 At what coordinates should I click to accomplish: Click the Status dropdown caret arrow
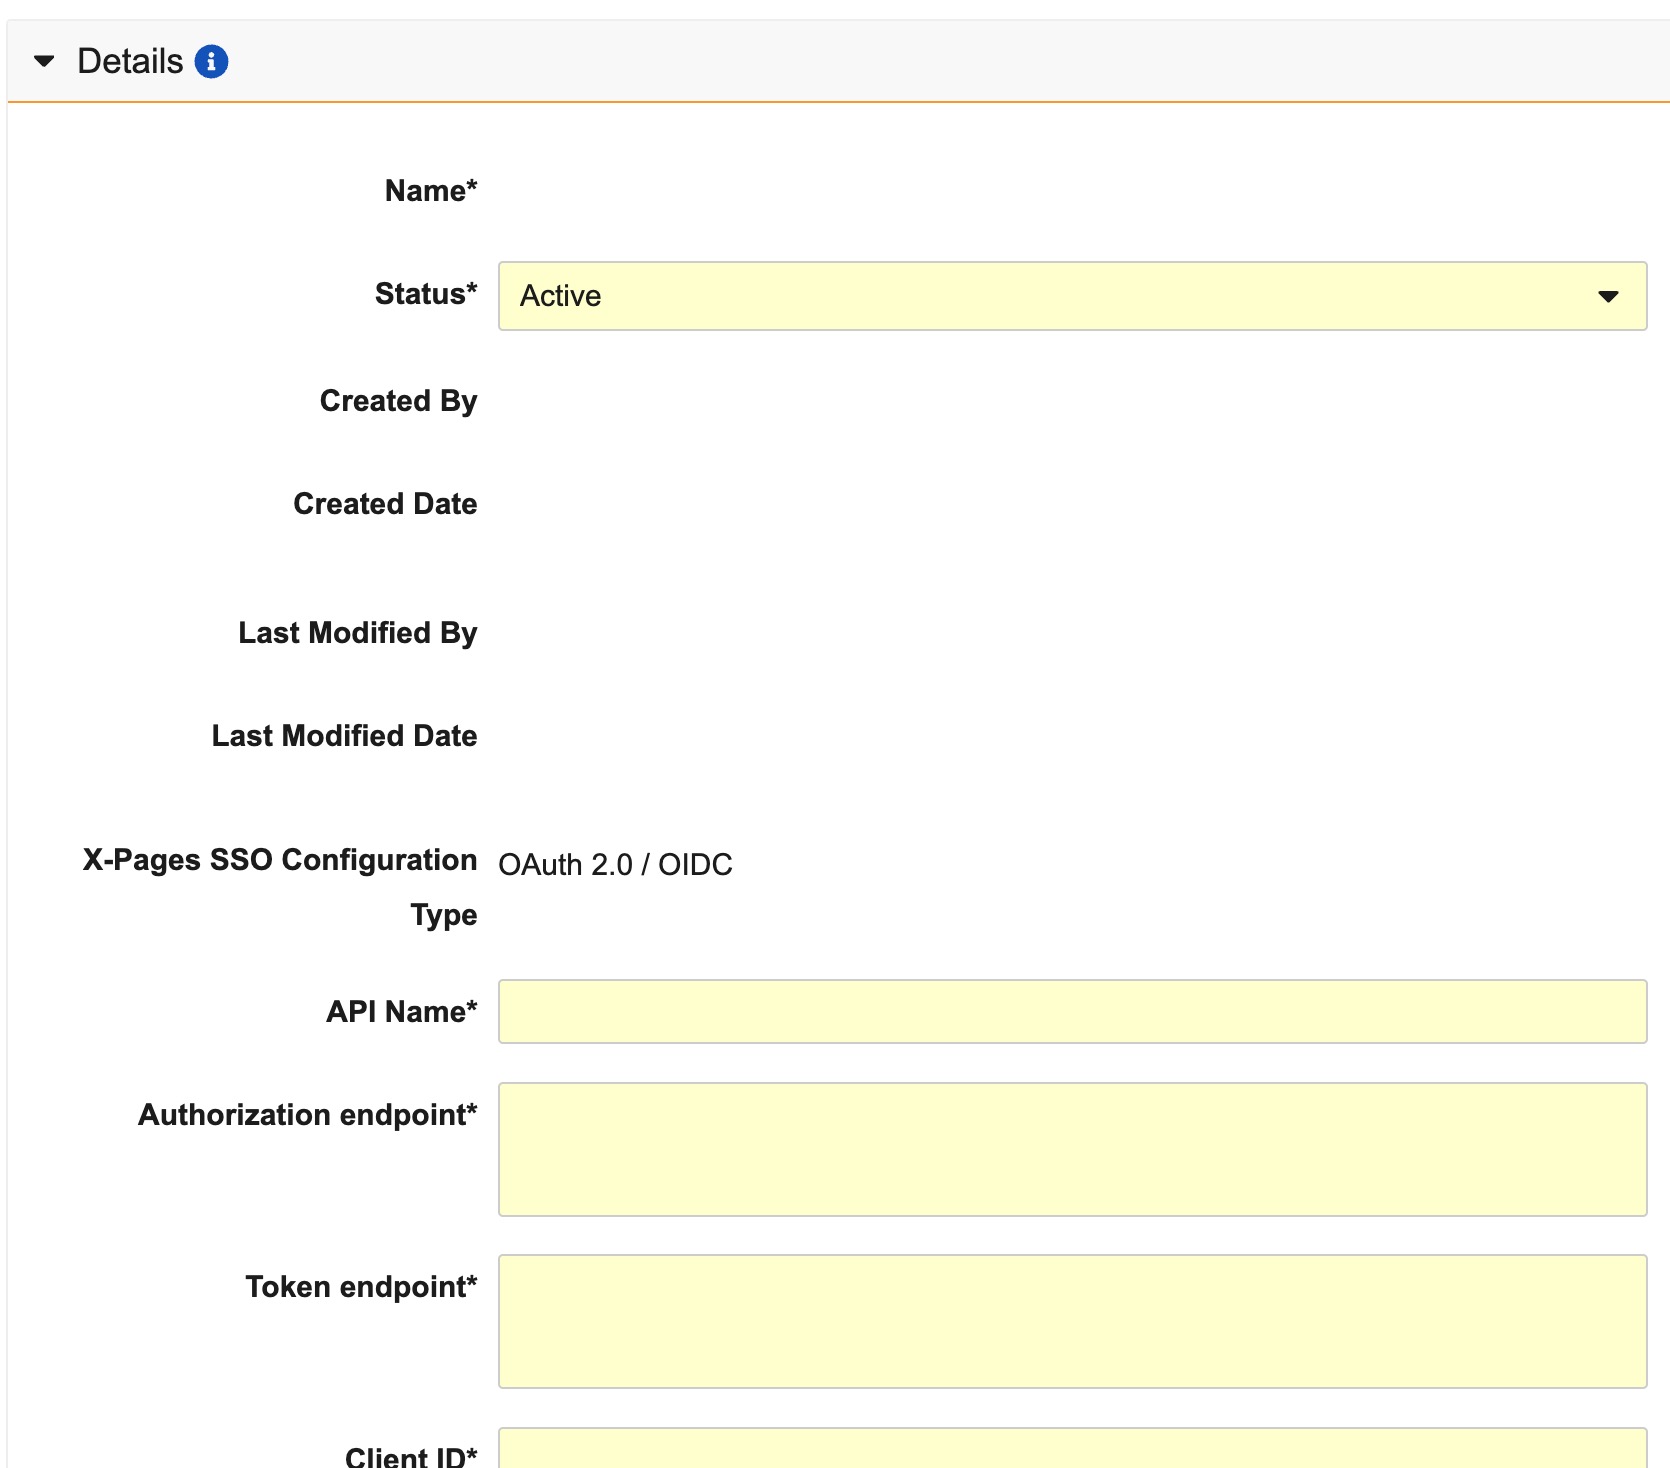click(x=1607, y=296)
